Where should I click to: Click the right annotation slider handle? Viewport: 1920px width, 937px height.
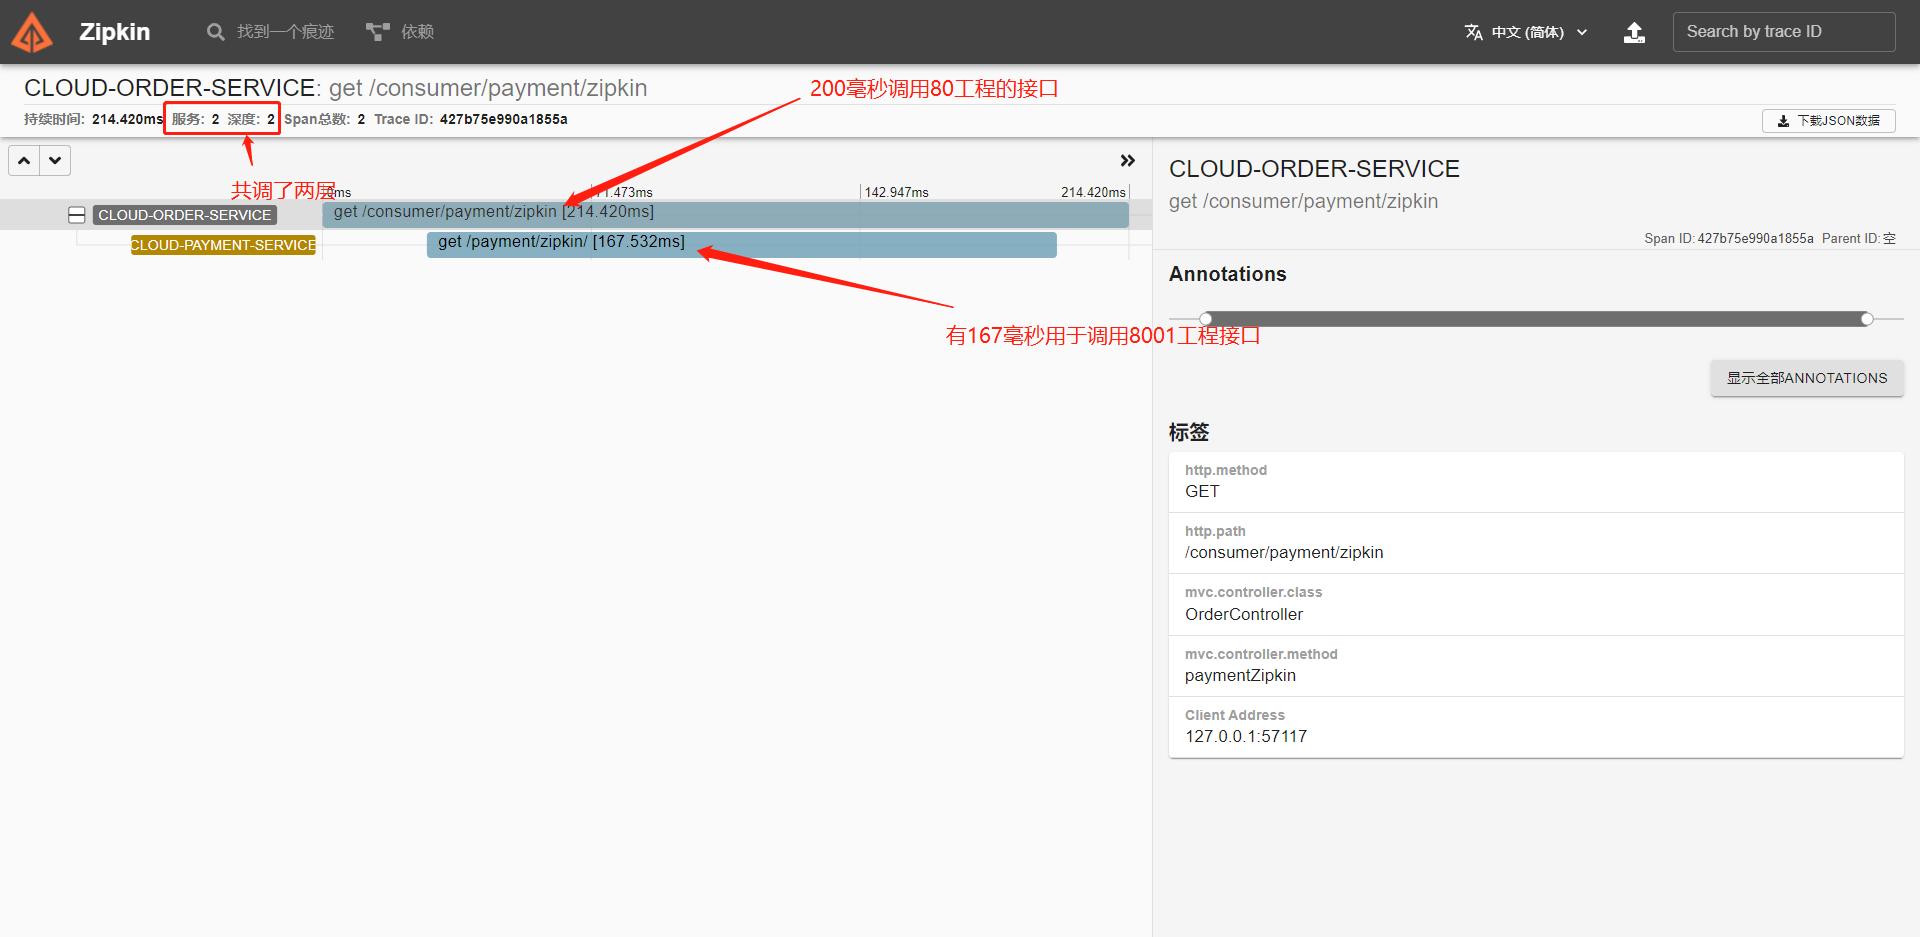click(1867, 319)
